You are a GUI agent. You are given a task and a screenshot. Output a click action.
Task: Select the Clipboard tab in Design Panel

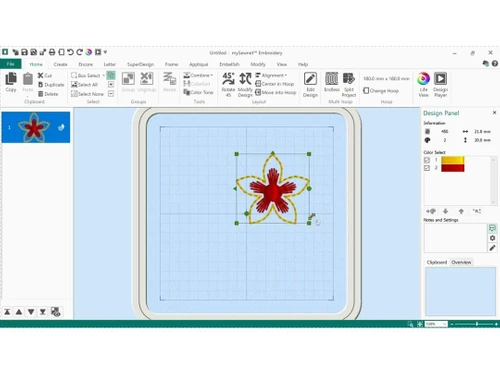click(x=437, y=262)
